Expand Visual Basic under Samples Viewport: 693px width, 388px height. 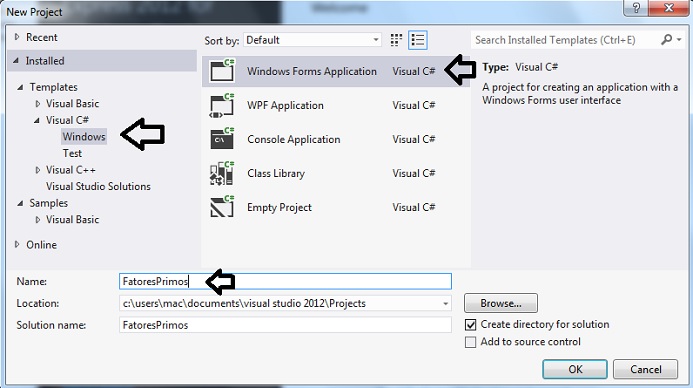pos(38,220)
